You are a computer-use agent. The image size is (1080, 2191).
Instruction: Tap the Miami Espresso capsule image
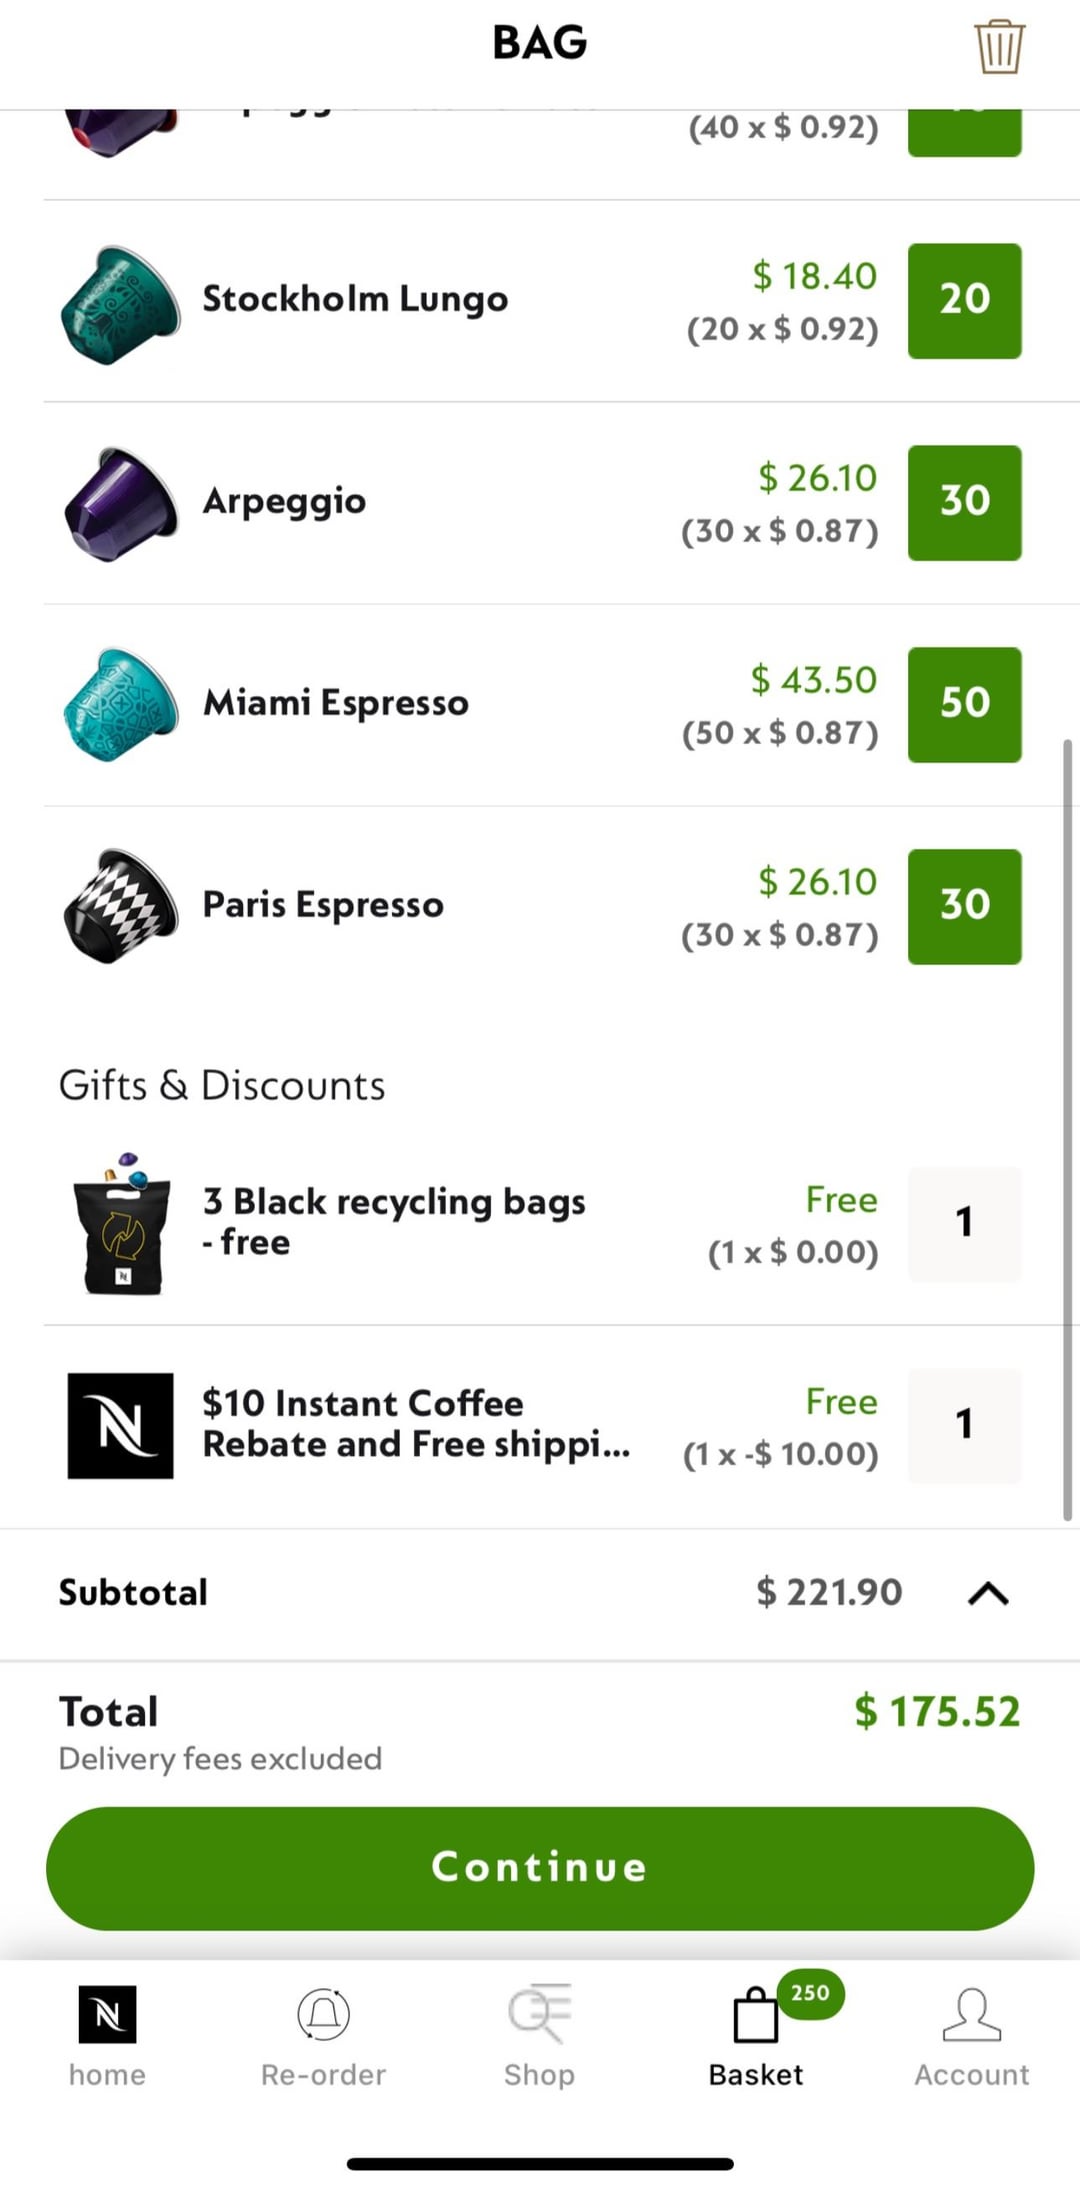tap(121, 704)
